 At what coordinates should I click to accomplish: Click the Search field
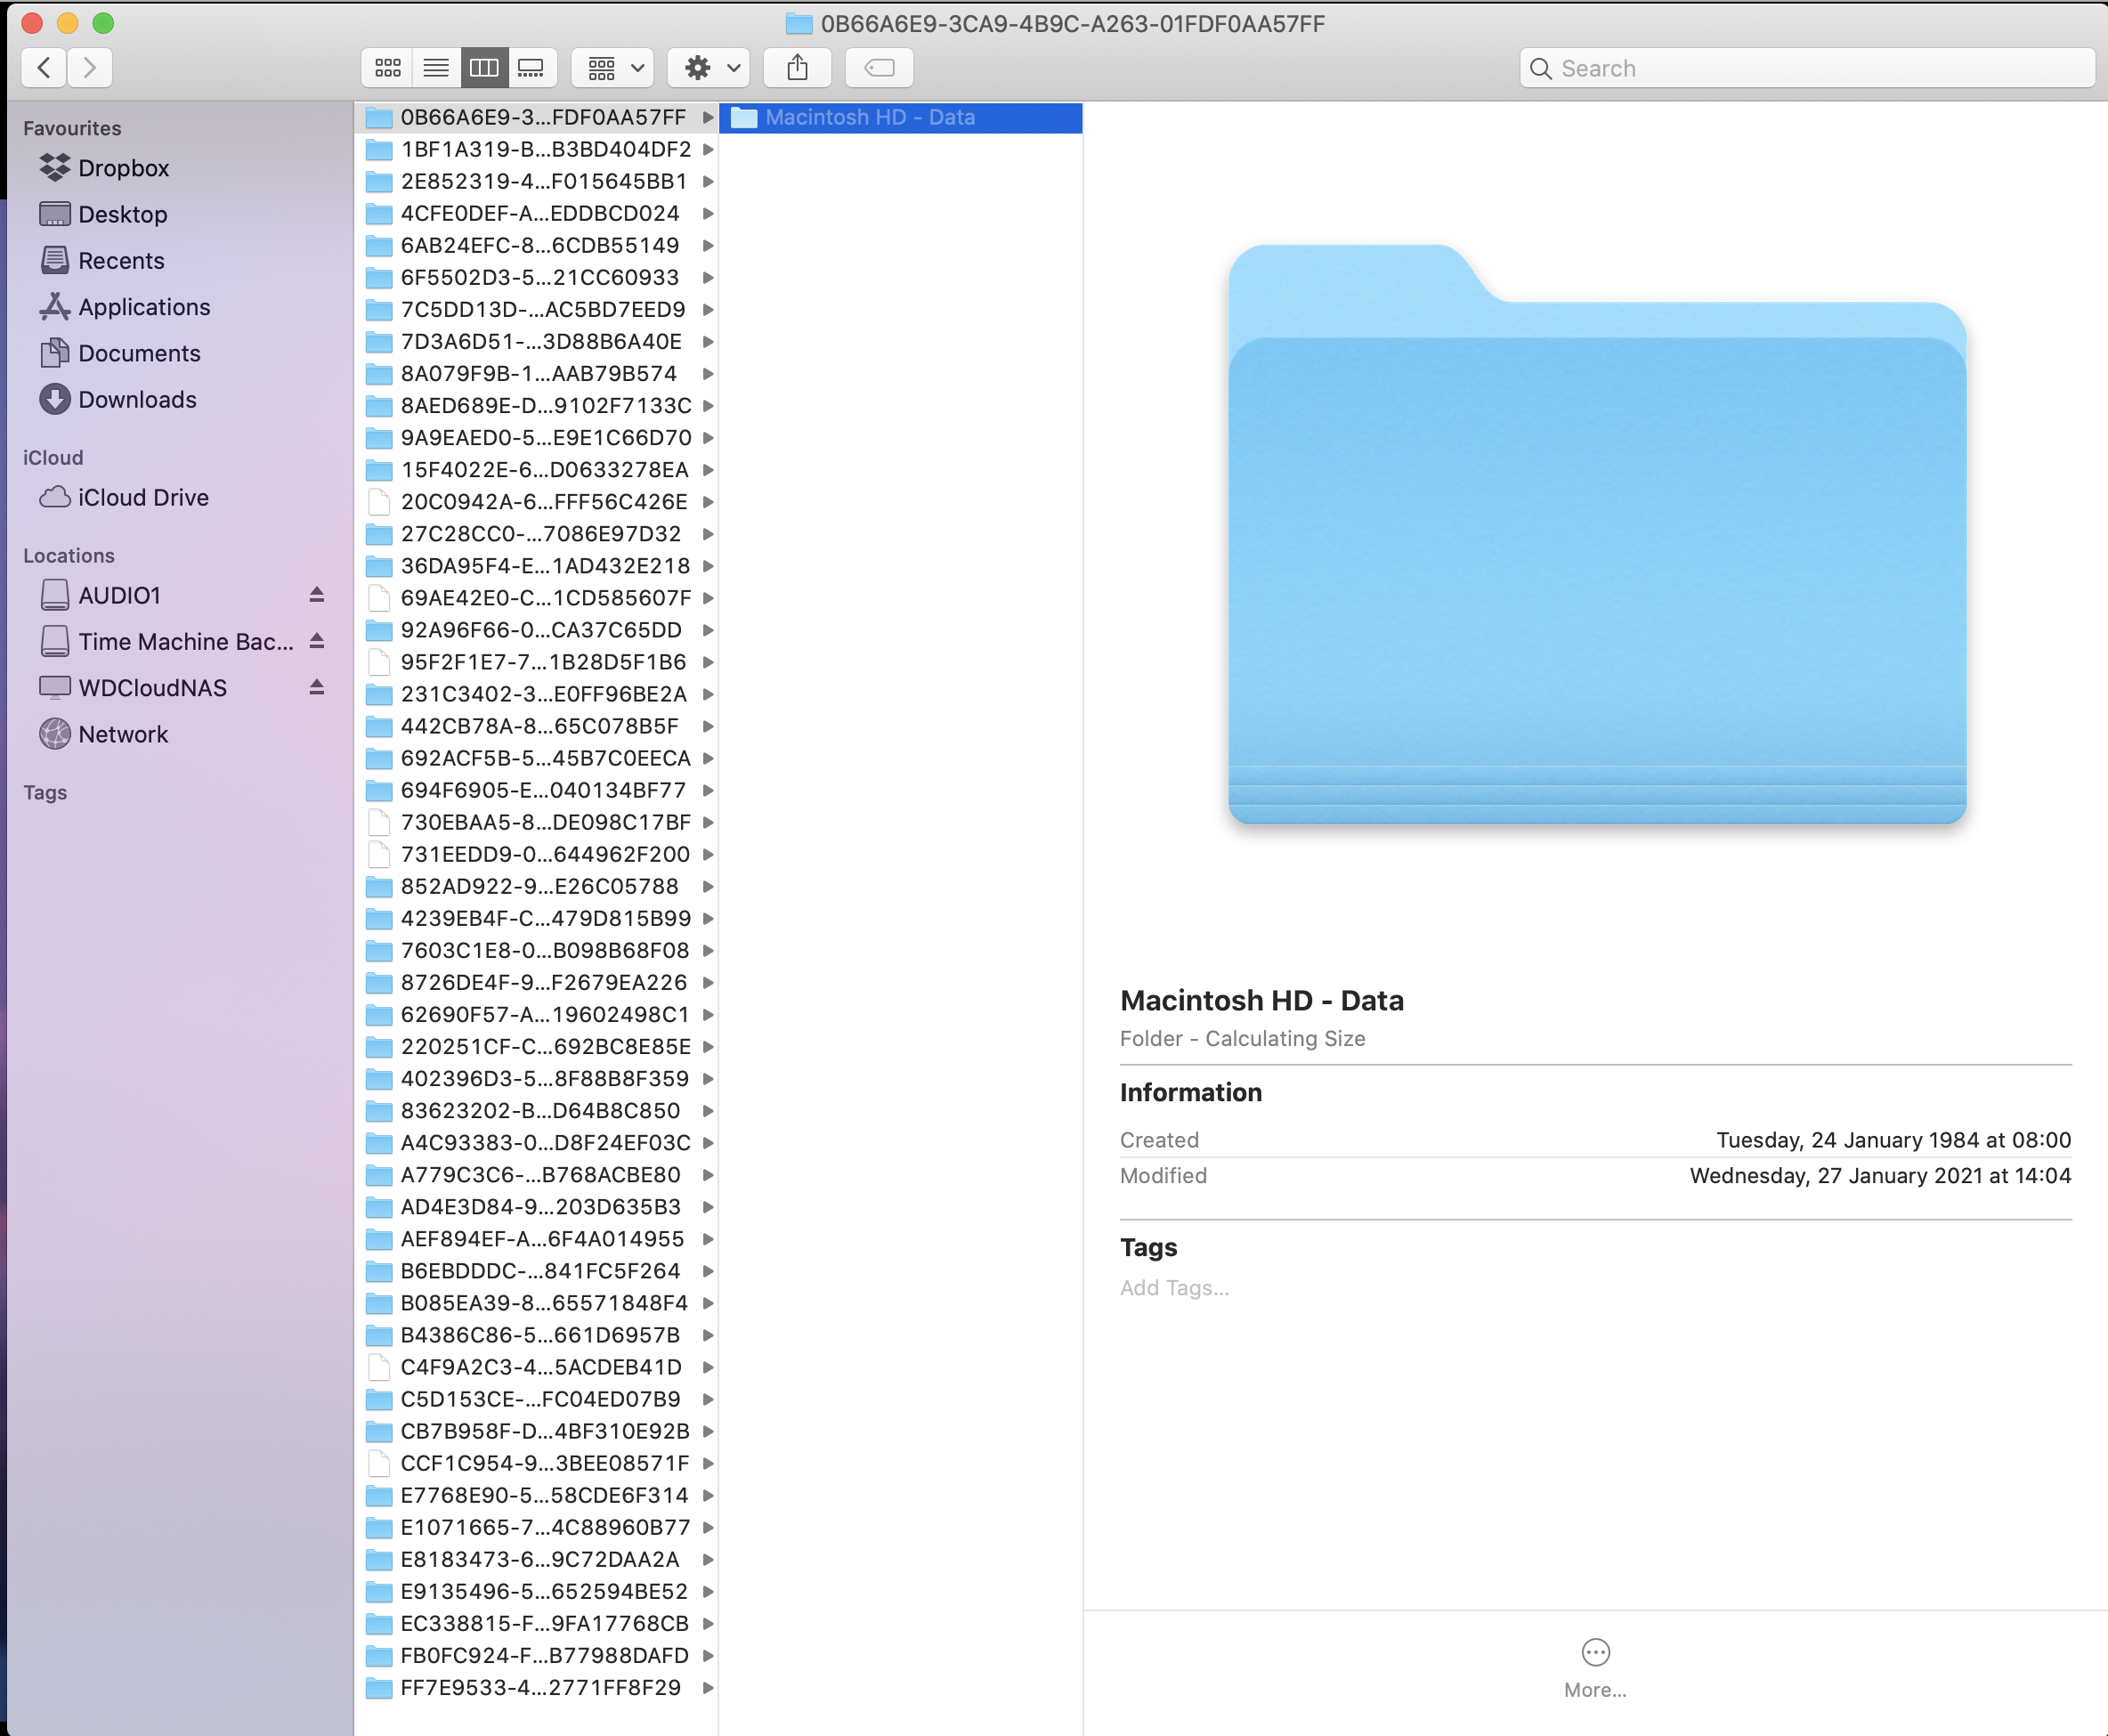pyautogui.click(x=1805, y=68)
